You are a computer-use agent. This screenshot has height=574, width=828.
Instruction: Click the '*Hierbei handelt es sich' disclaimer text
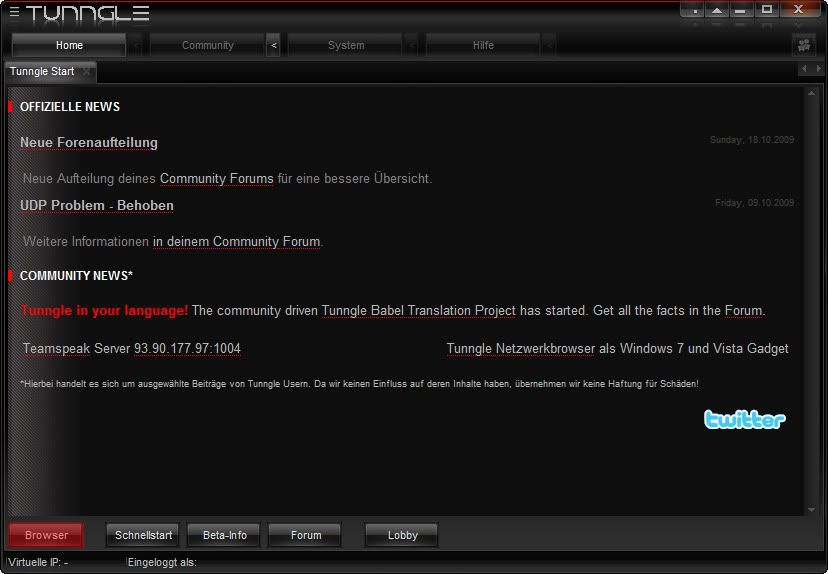359,384
